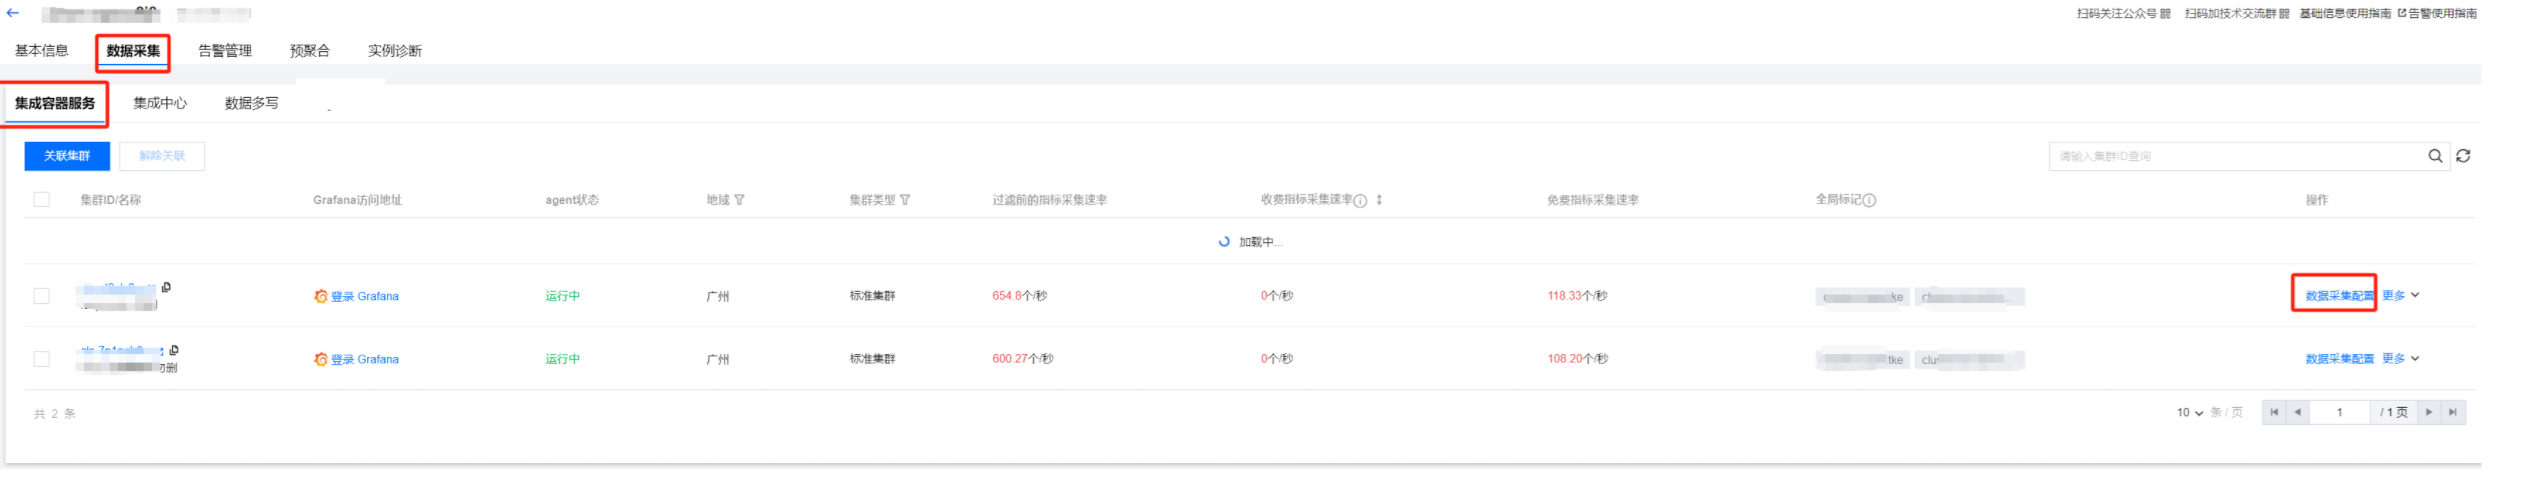Show info tooltip for 全局标记

(1870, 200)
